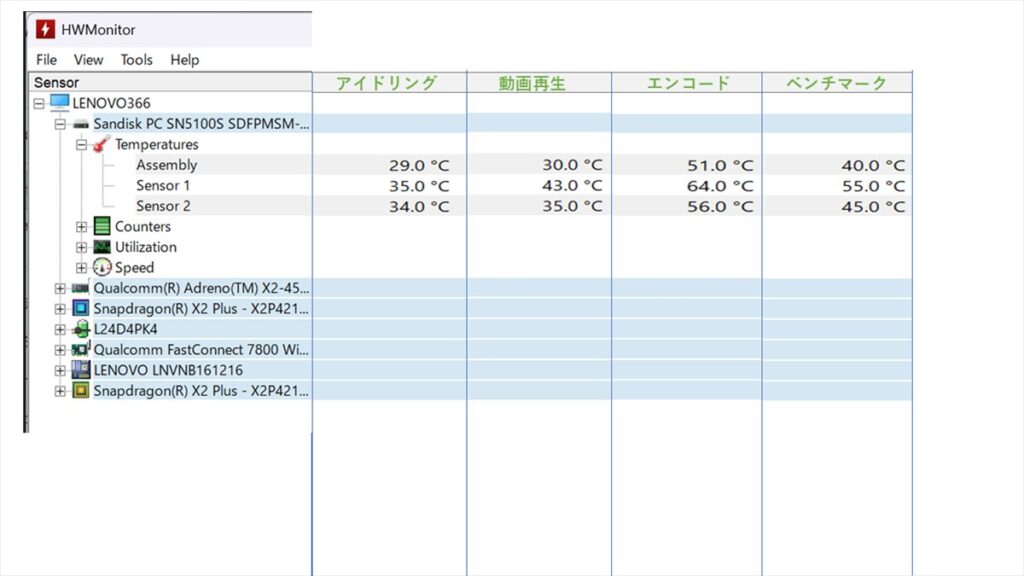Screen dimensions: 1024x576
Task: Collapse the Temperatures group
Action: coord(81,144)
